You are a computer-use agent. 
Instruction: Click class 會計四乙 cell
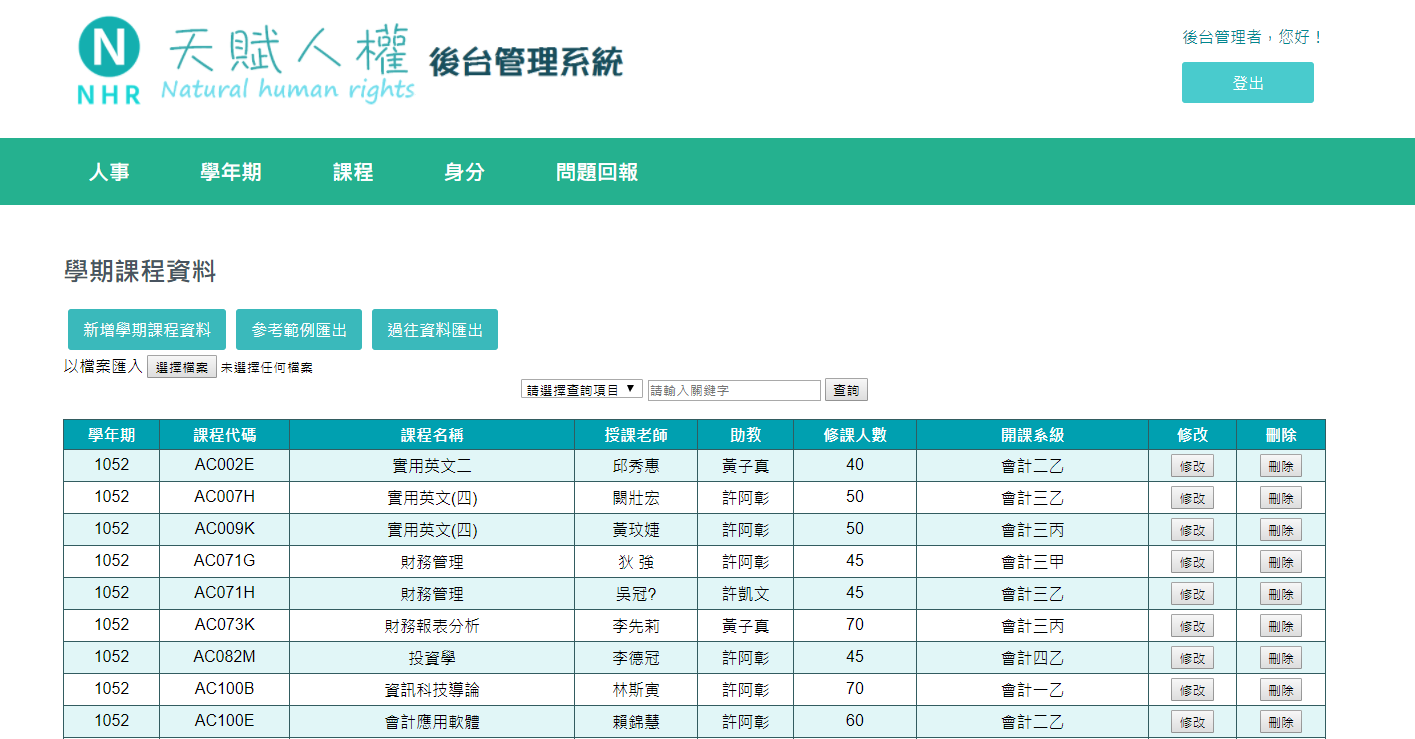pos(1033,657)
